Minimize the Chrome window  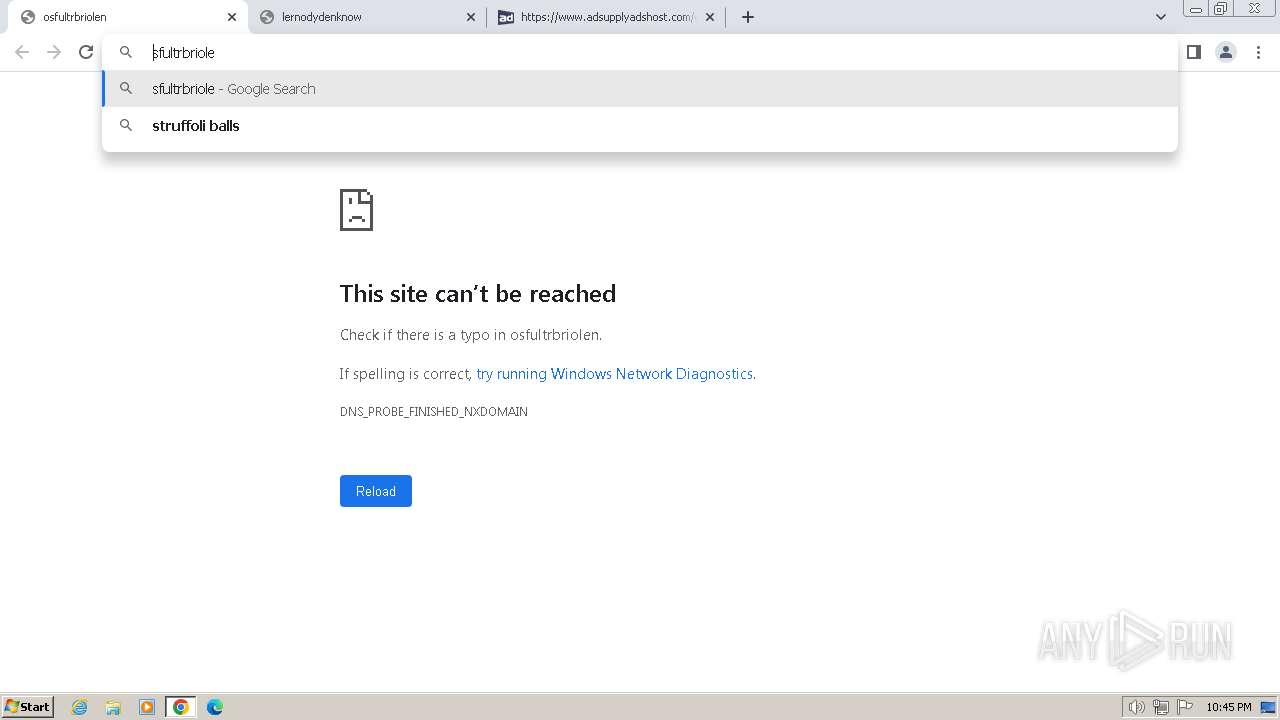1195,8
